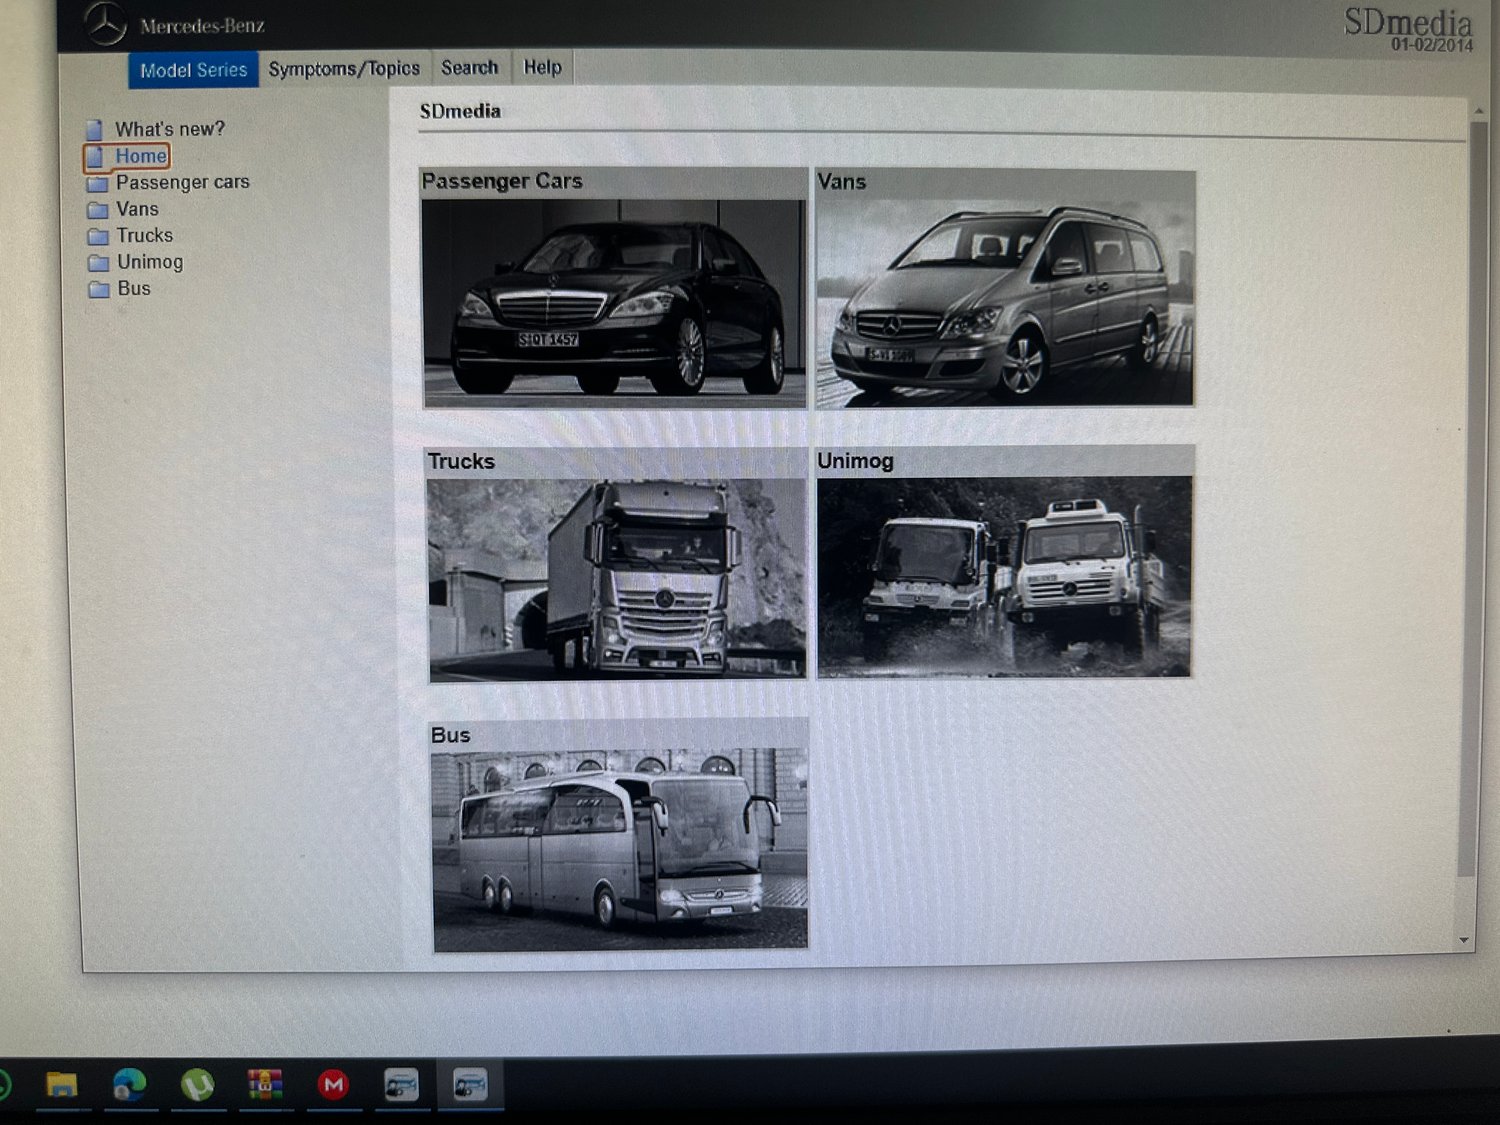Open the Vans label in sidebar

(137, 209)
